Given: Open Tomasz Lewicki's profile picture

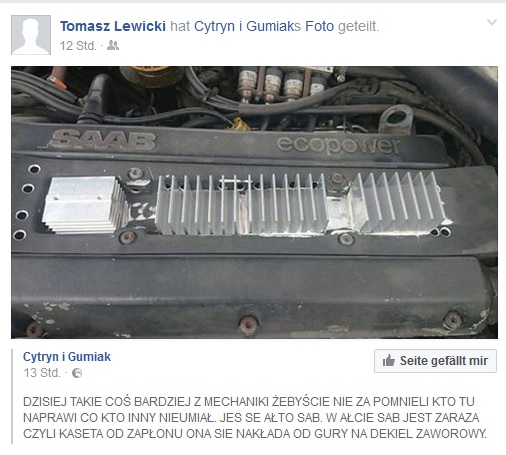Looking at the screenshot, I should point(31,35).
